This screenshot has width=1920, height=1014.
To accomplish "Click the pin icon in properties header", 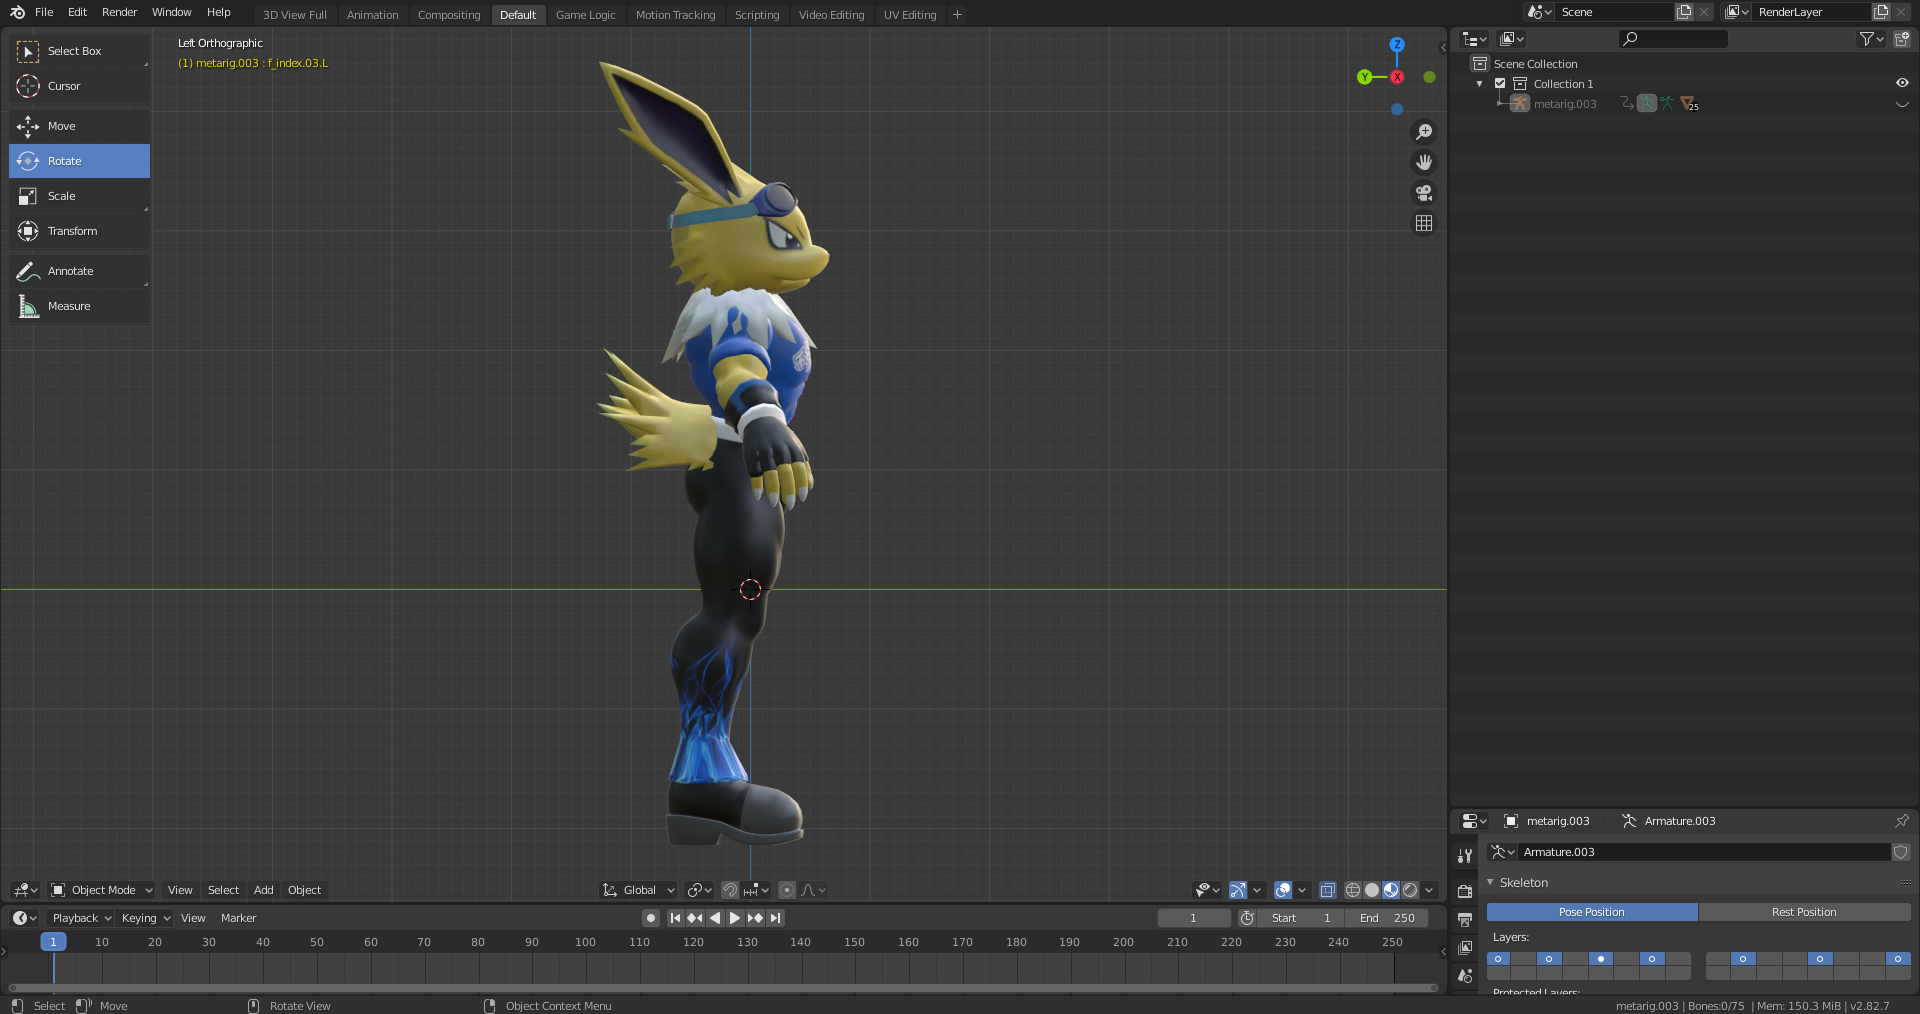I will (x=1901, y=821).
